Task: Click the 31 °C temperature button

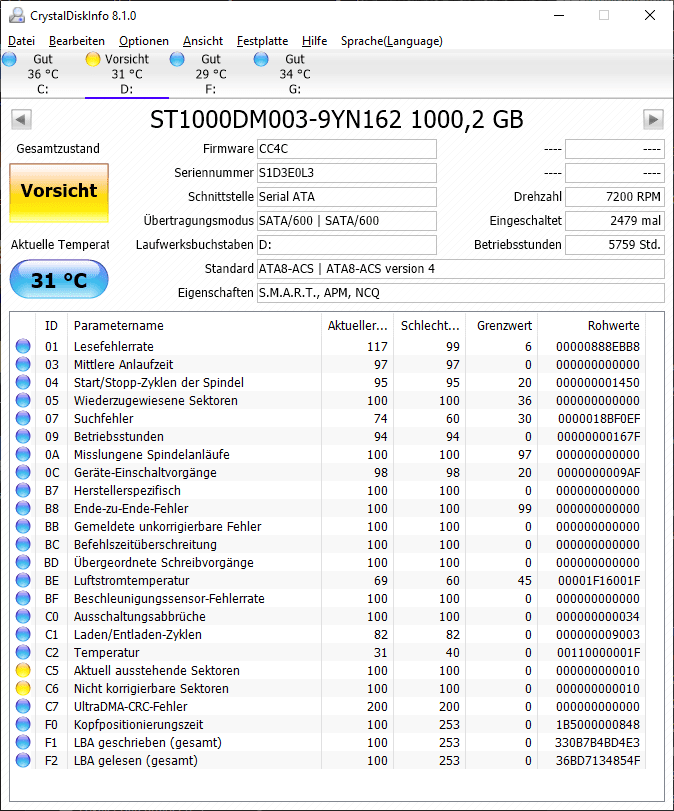Action: coord(59,280)
